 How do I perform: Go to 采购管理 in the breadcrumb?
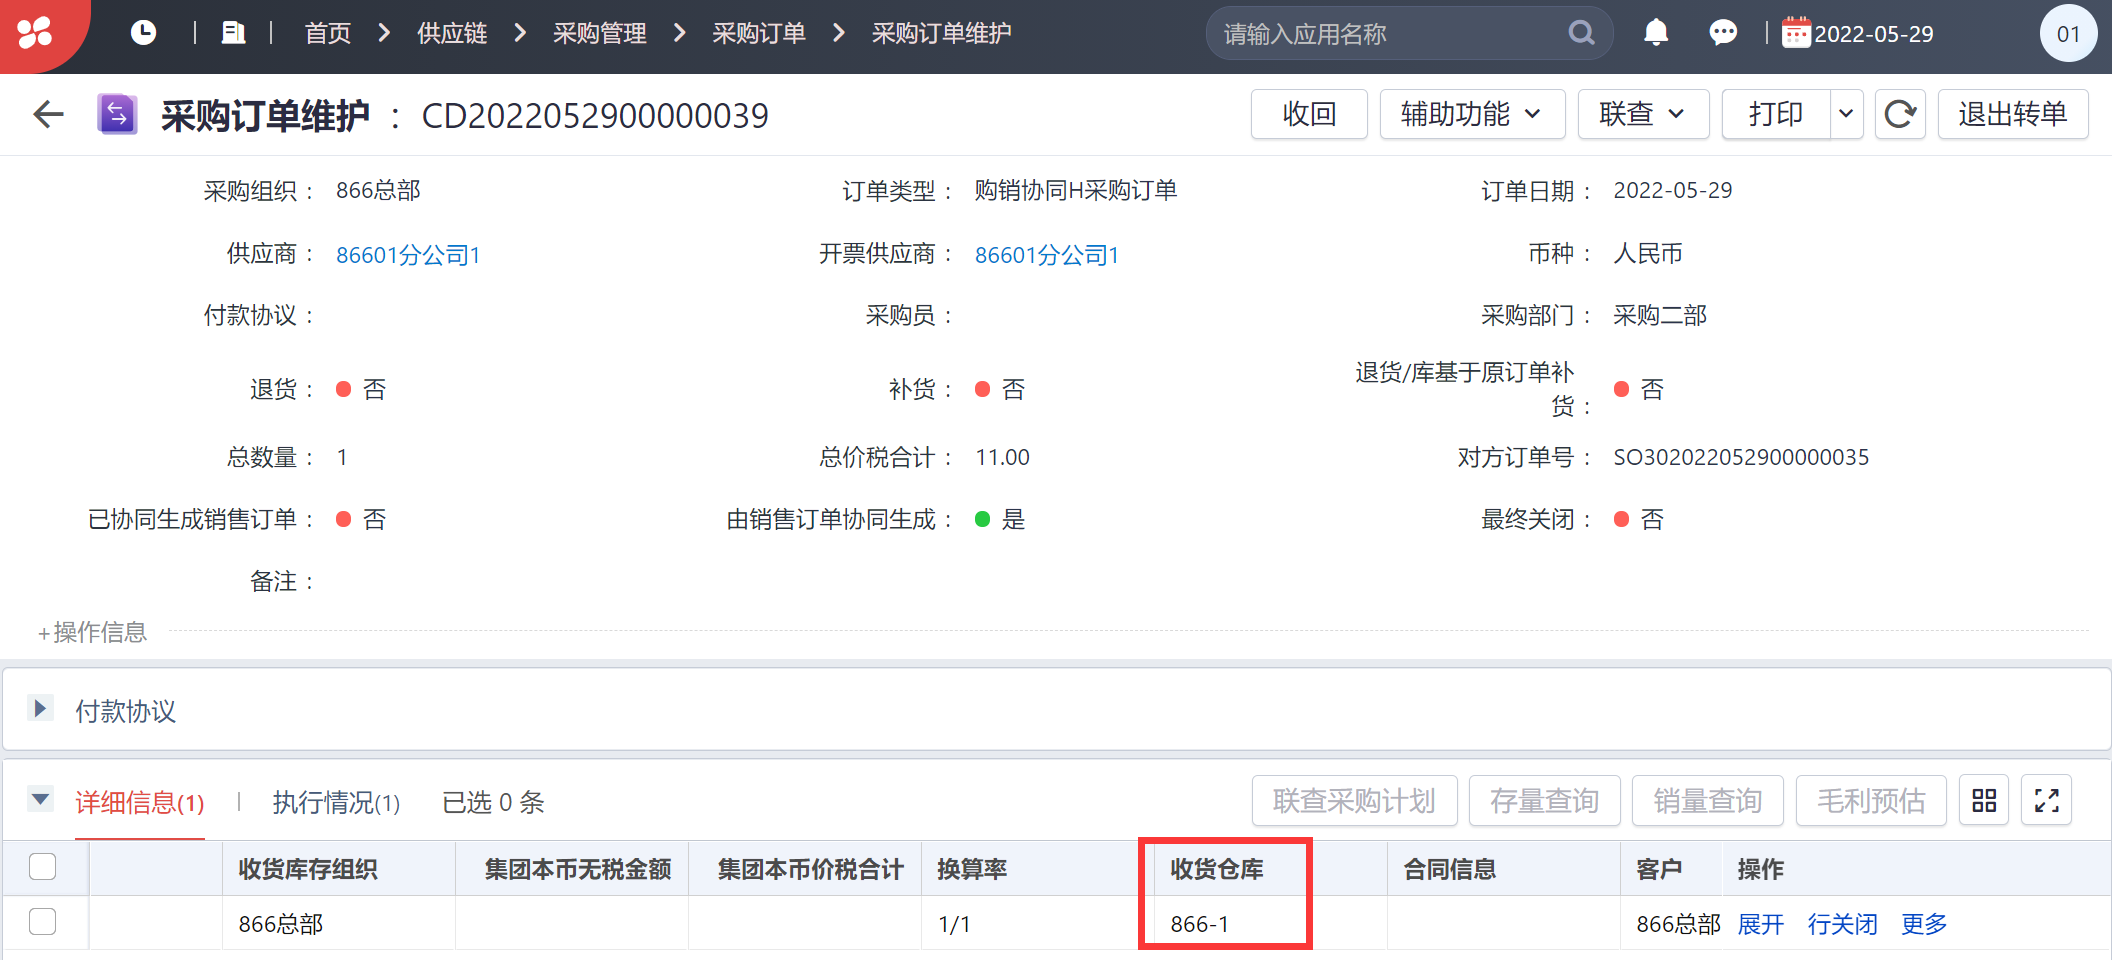coord(600,33)
